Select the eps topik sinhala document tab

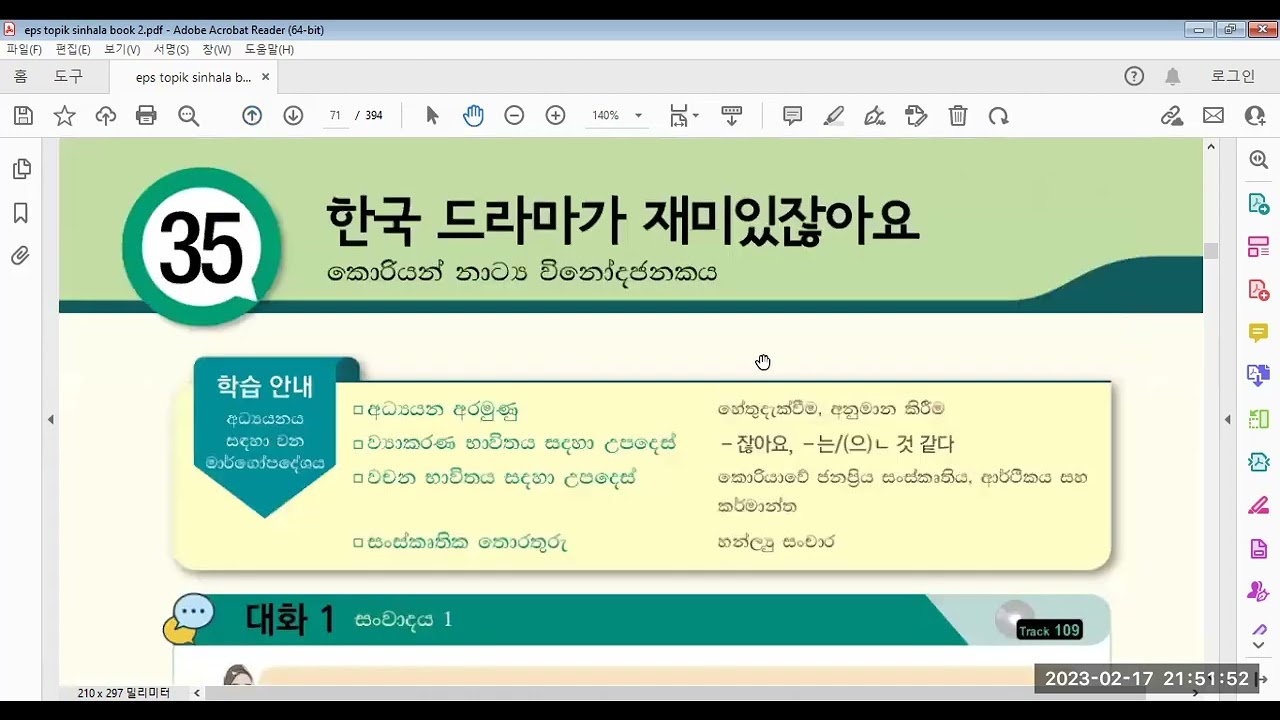point(193,77)
